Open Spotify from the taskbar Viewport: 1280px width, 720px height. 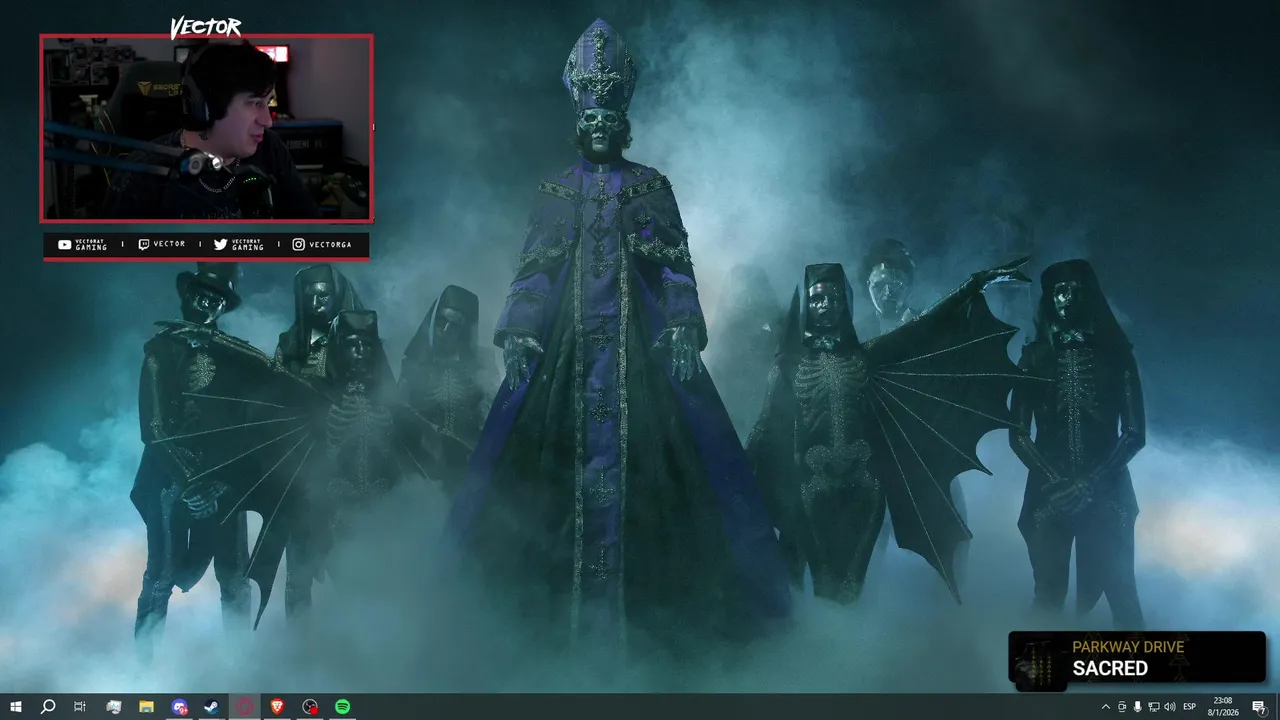(x=343, y=706)
